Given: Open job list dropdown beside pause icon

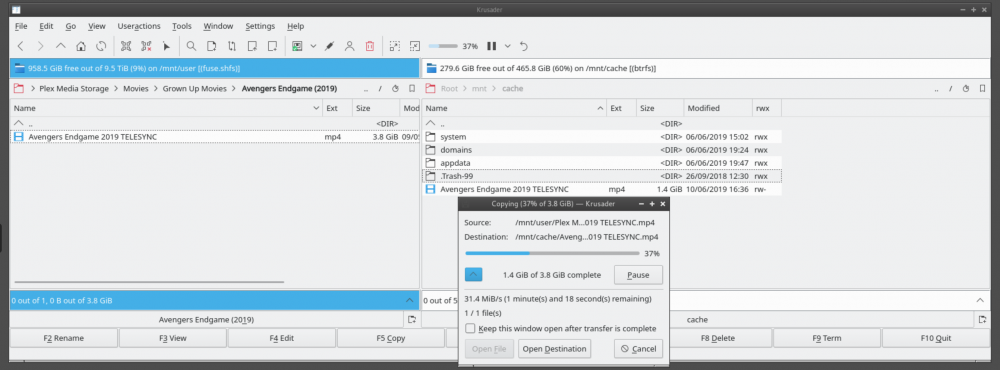Looking at the screenshot, I should click(x=508, y=46).
